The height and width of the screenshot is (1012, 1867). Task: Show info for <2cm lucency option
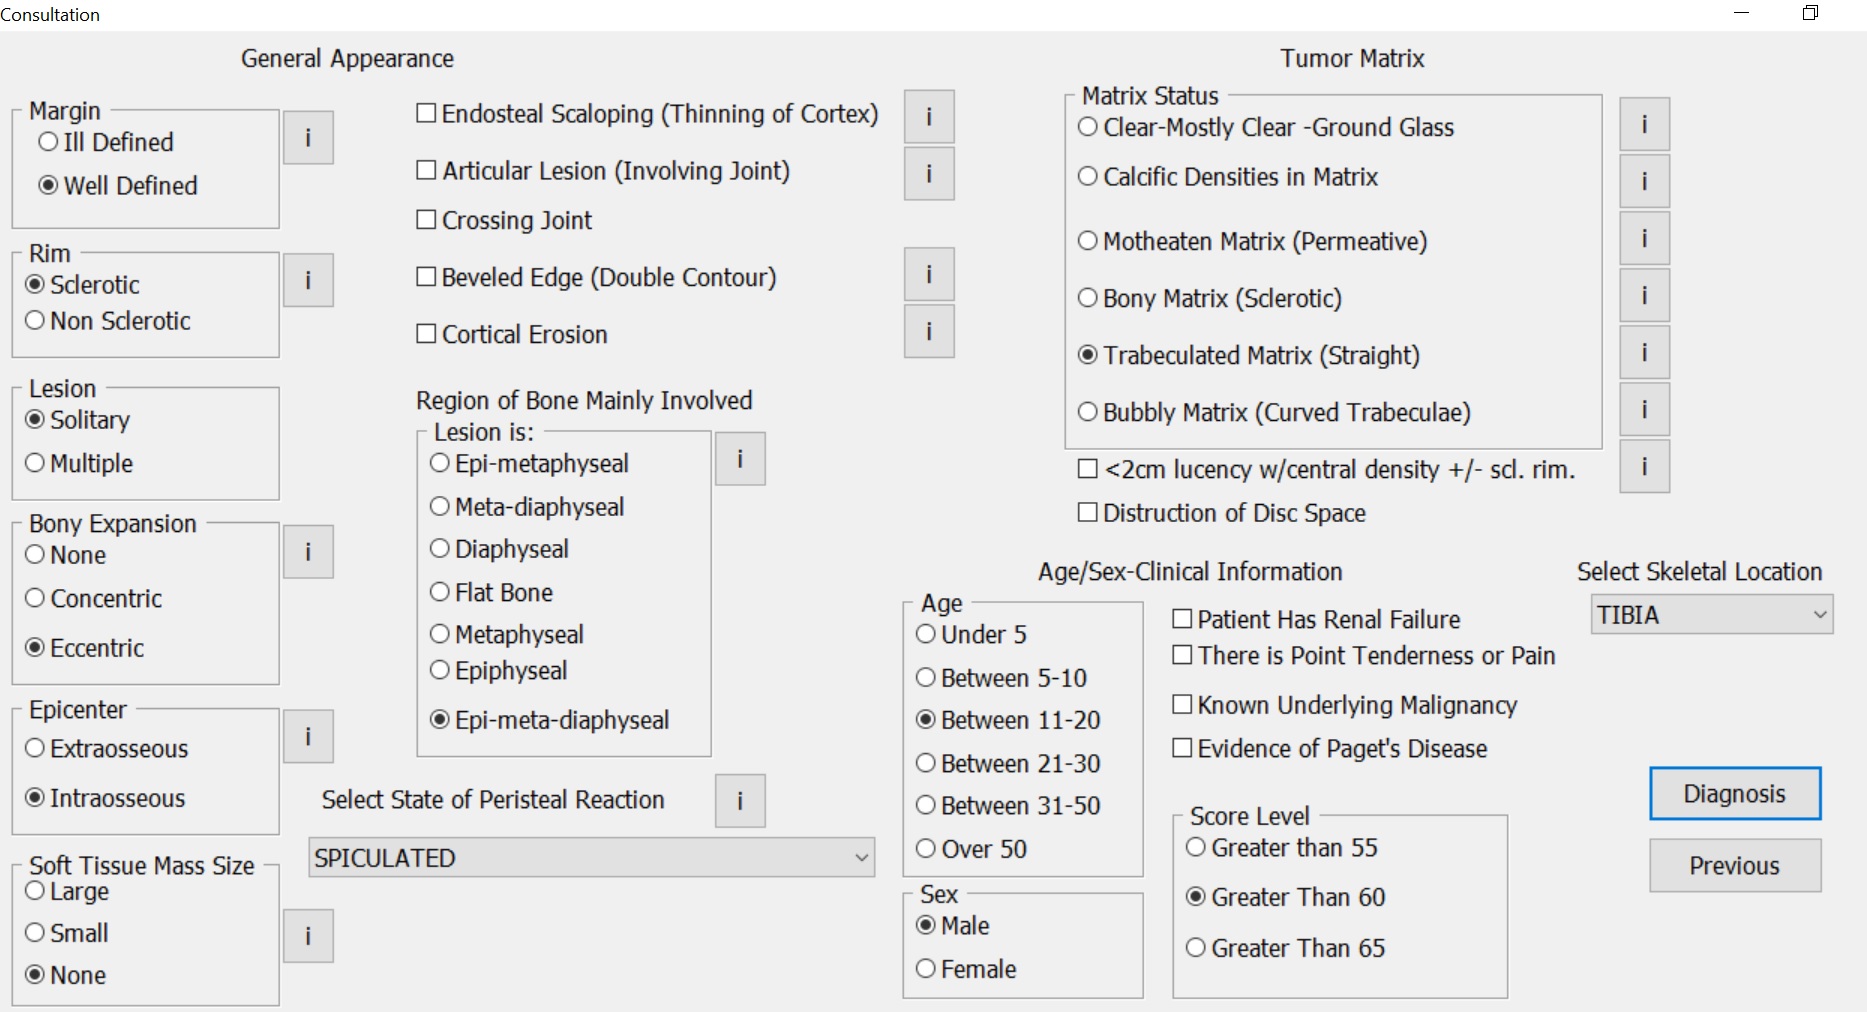[x=1644, y=466]
